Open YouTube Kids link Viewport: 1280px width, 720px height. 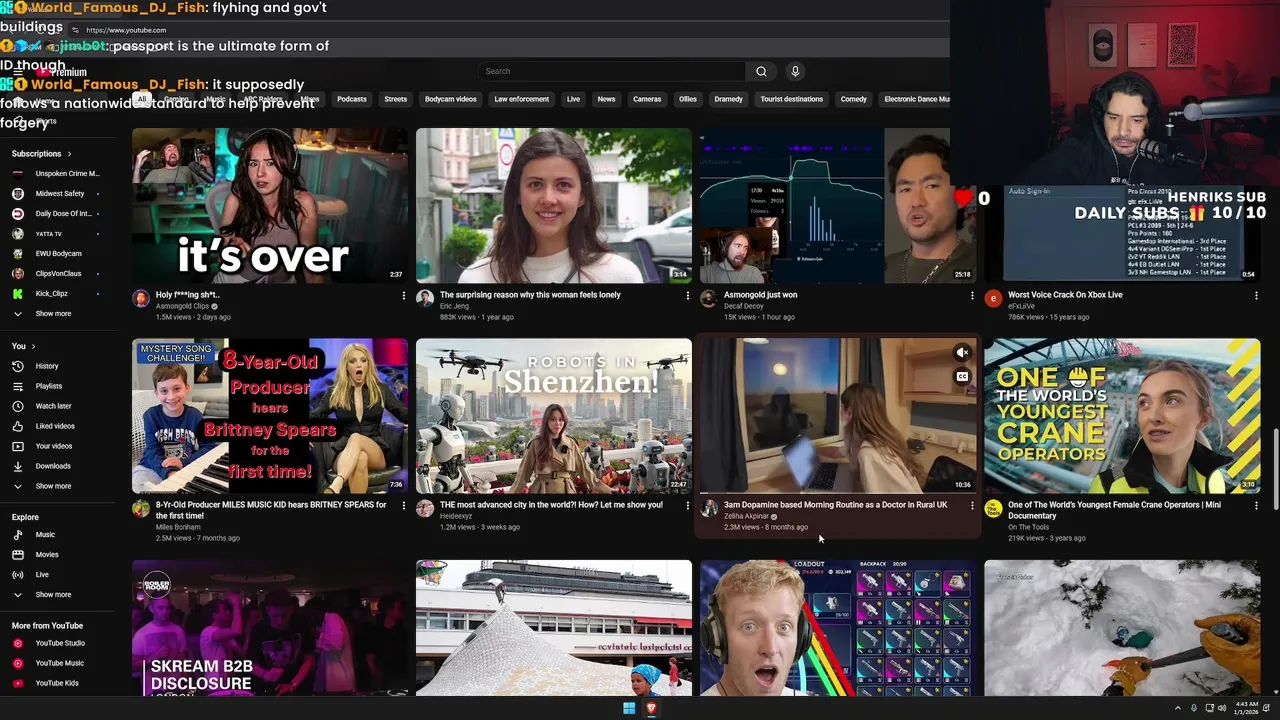tap(57, 683)
